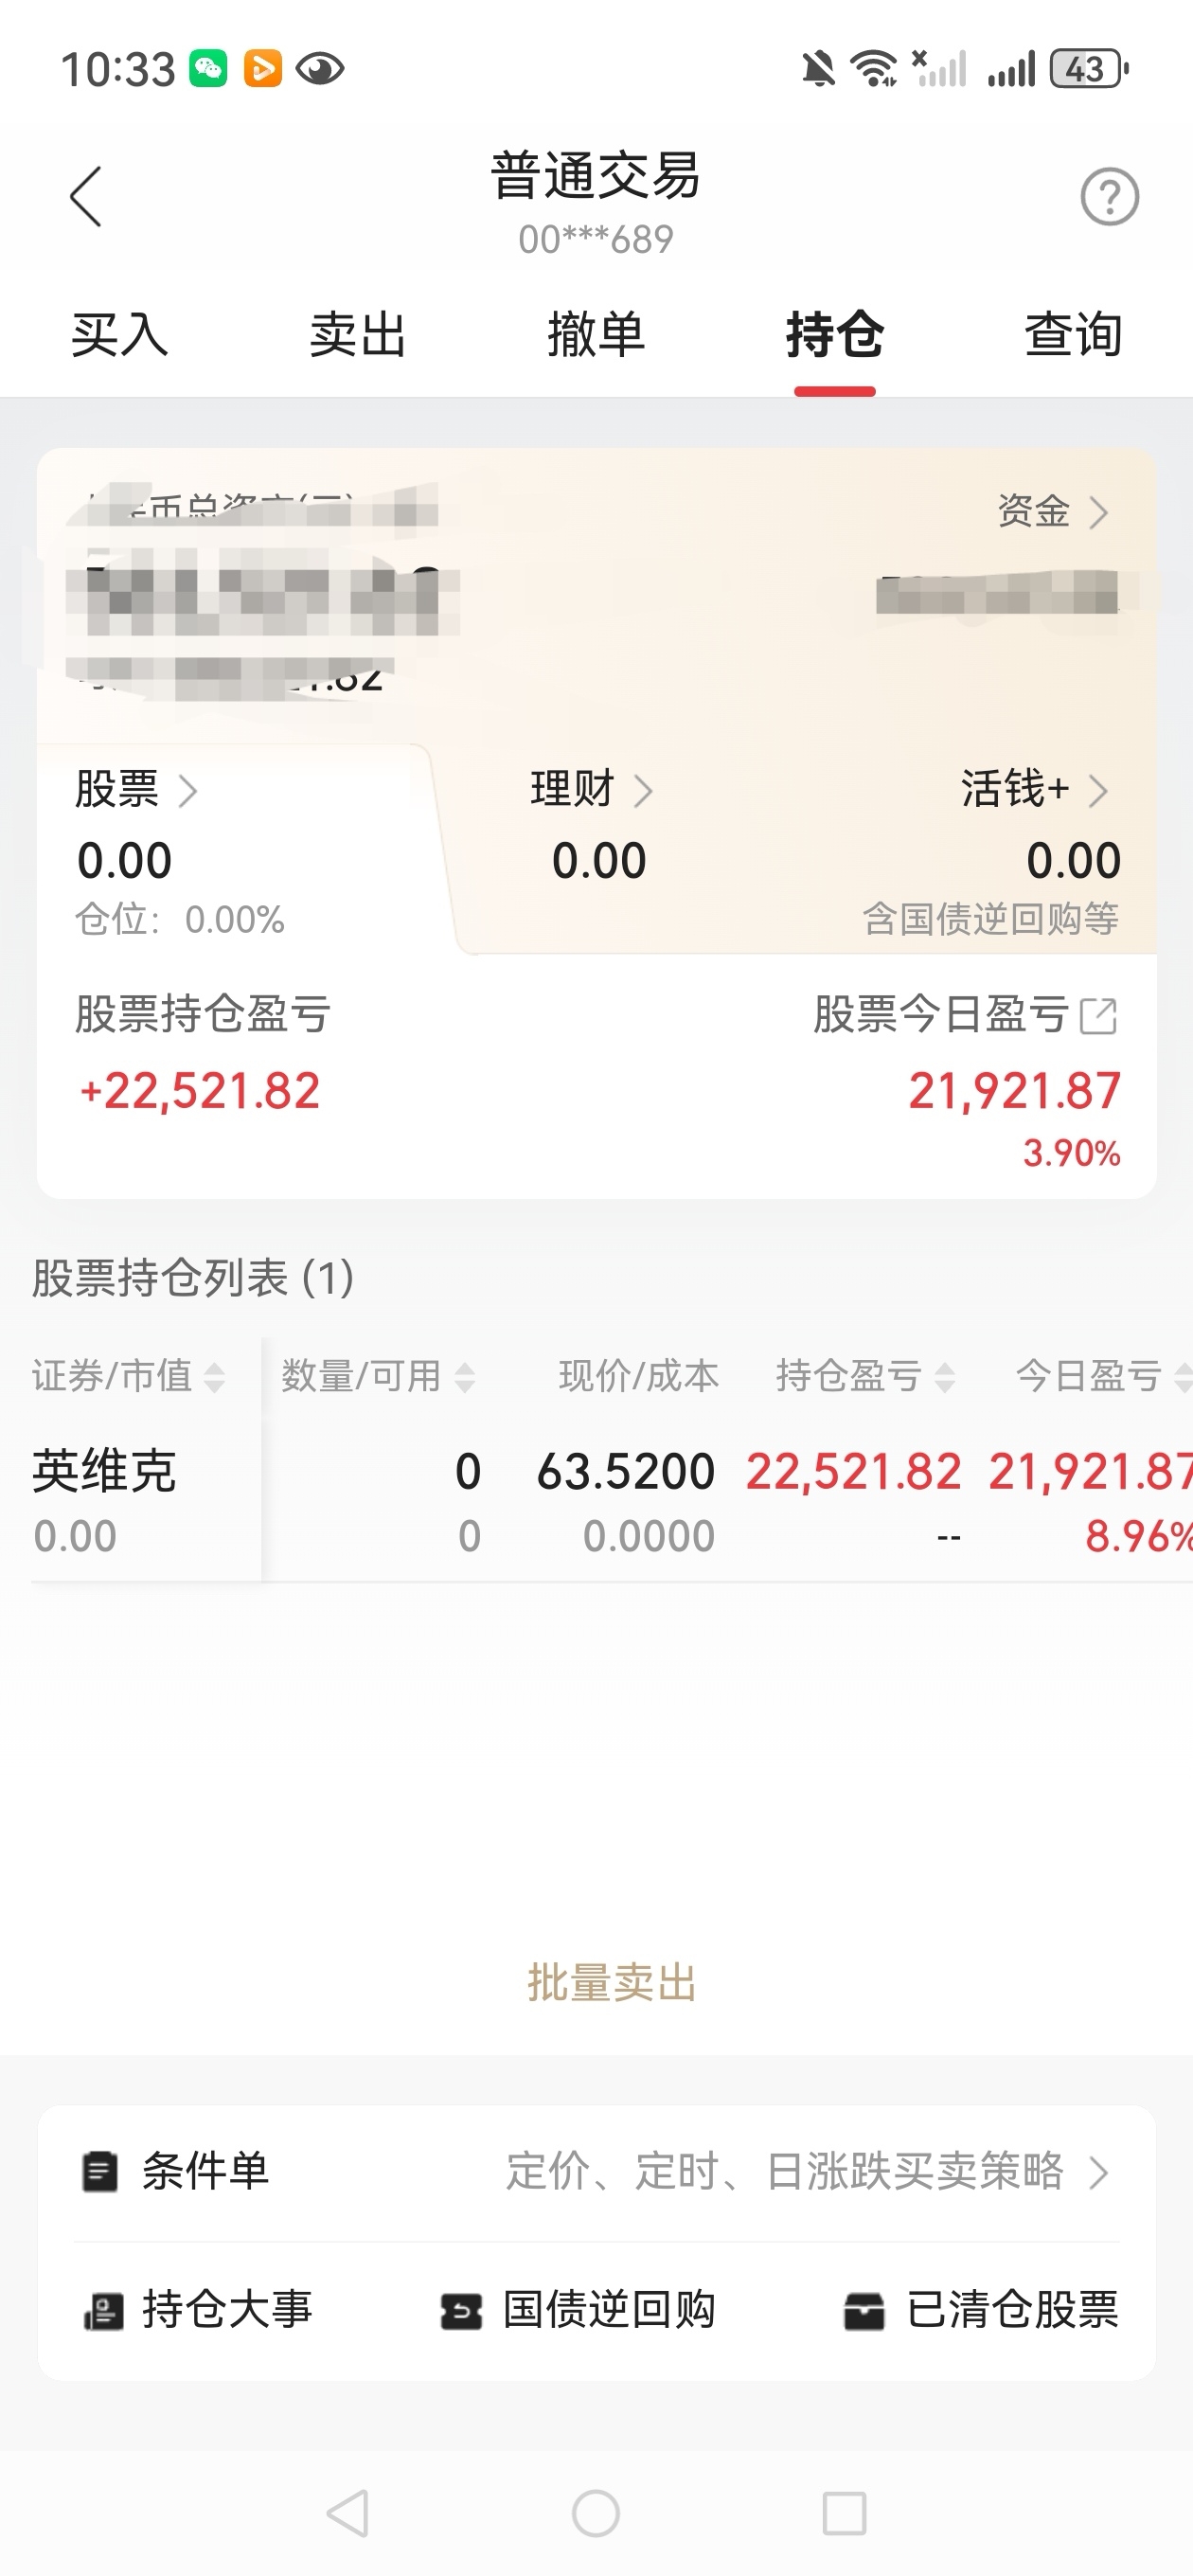This screenshot has height=2576, width=1193.
Task: Switch to 买入 tab
Action: point(120,334)
